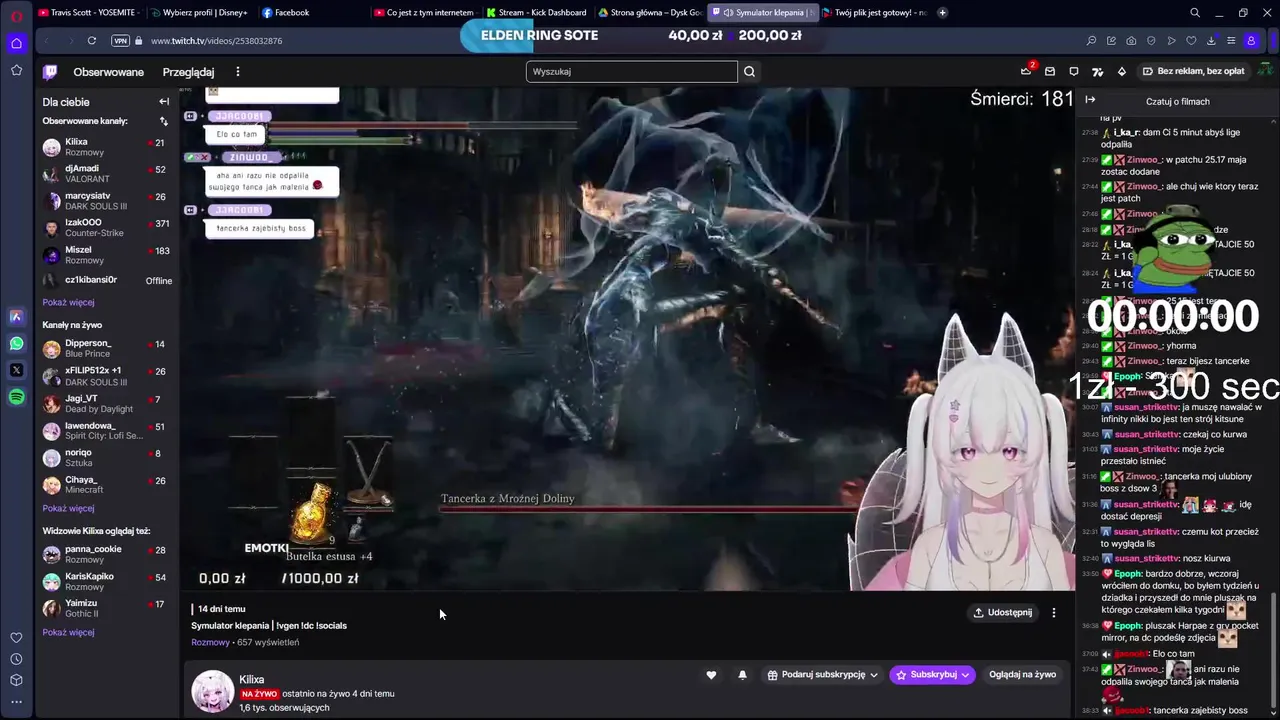Open Easy Setup sliders icon
Viewport: 1280px width, 720px height.
[x=1231, y=41]
